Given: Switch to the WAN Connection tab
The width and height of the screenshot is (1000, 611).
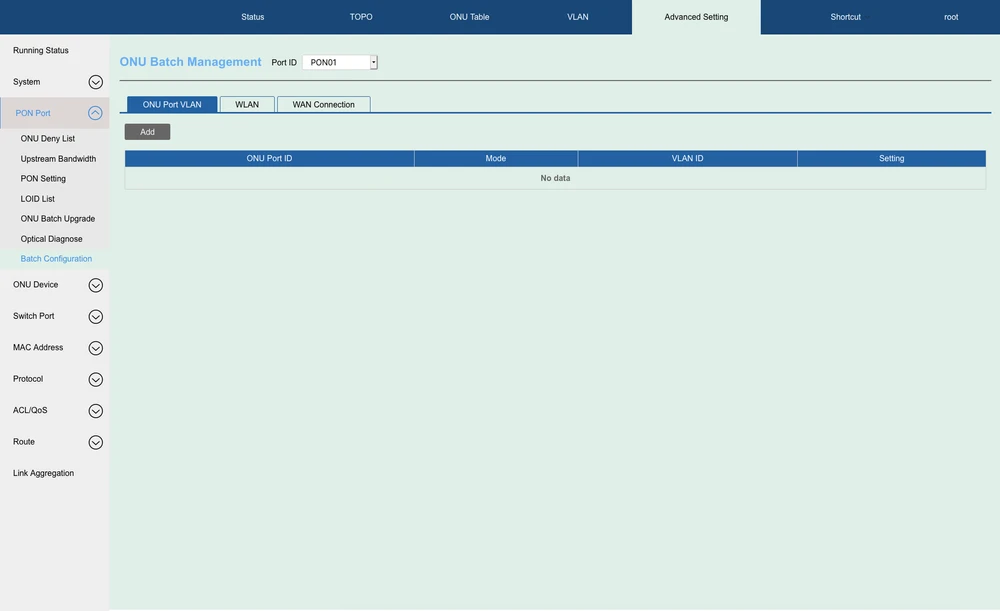Looking at the screenshot, I should [323, 104].
